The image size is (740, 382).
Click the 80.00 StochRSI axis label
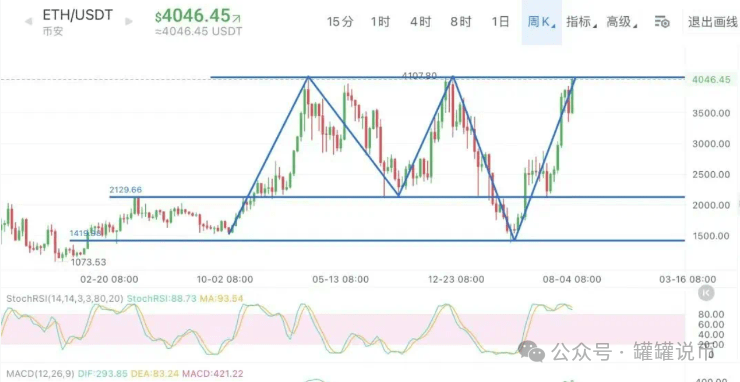(x=711, y=314)
